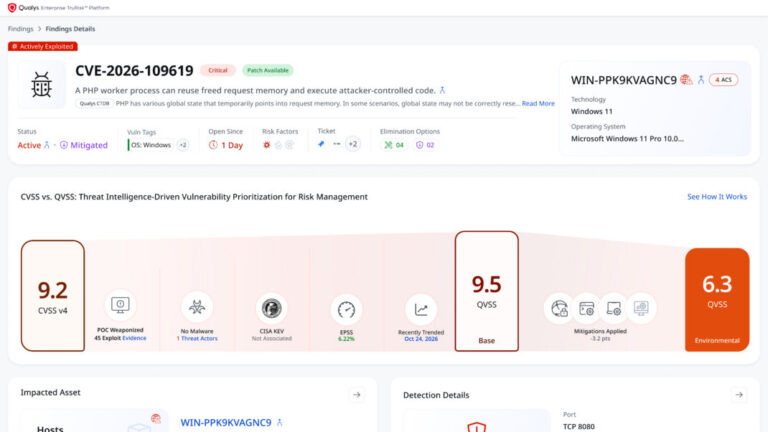Open Impacted Asset panel with arrow
768x432 pixels.
tap(357, 394)
